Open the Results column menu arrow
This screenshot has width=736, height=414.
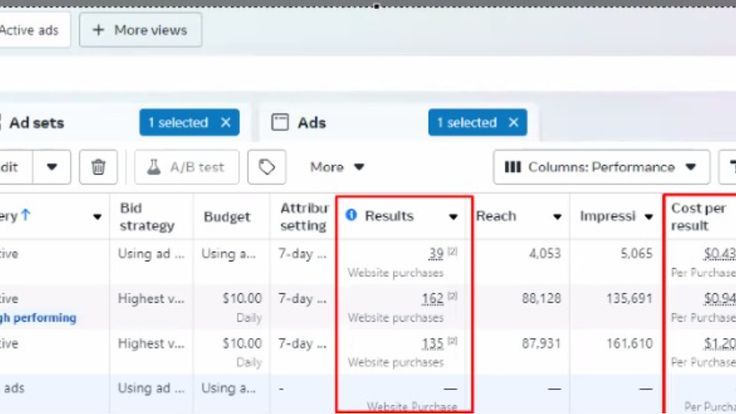[x=453, y=216]
